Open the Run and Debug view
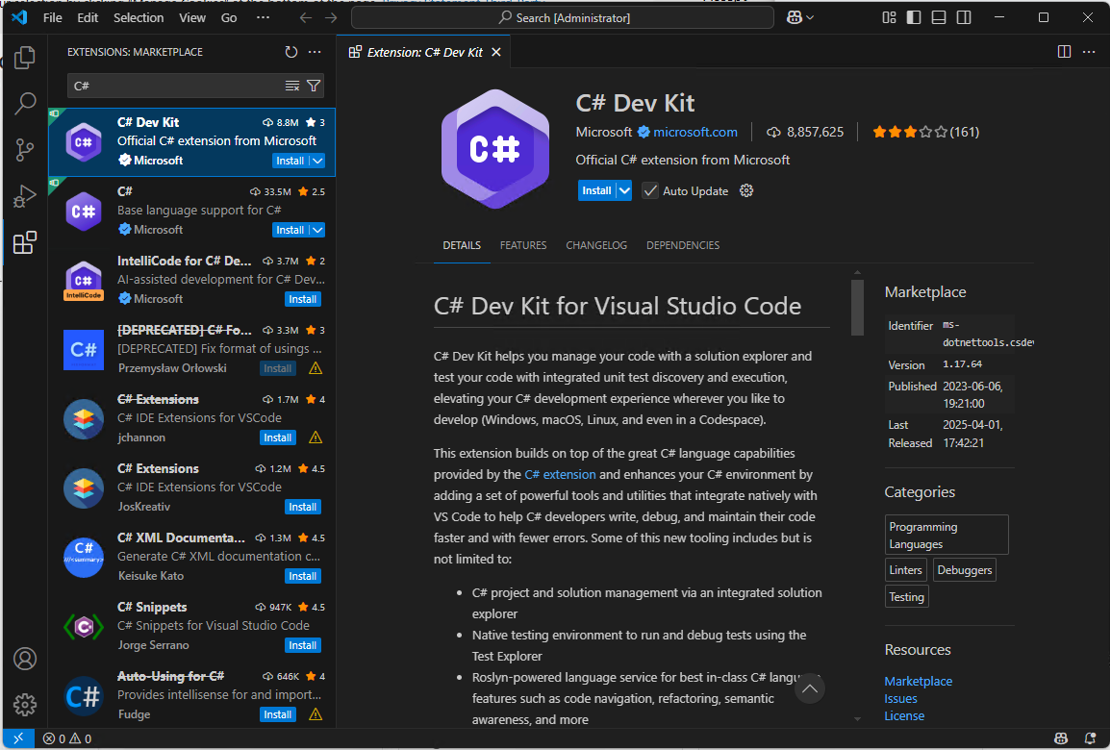The image size is (1110, 750). click(x=25, y=196)
